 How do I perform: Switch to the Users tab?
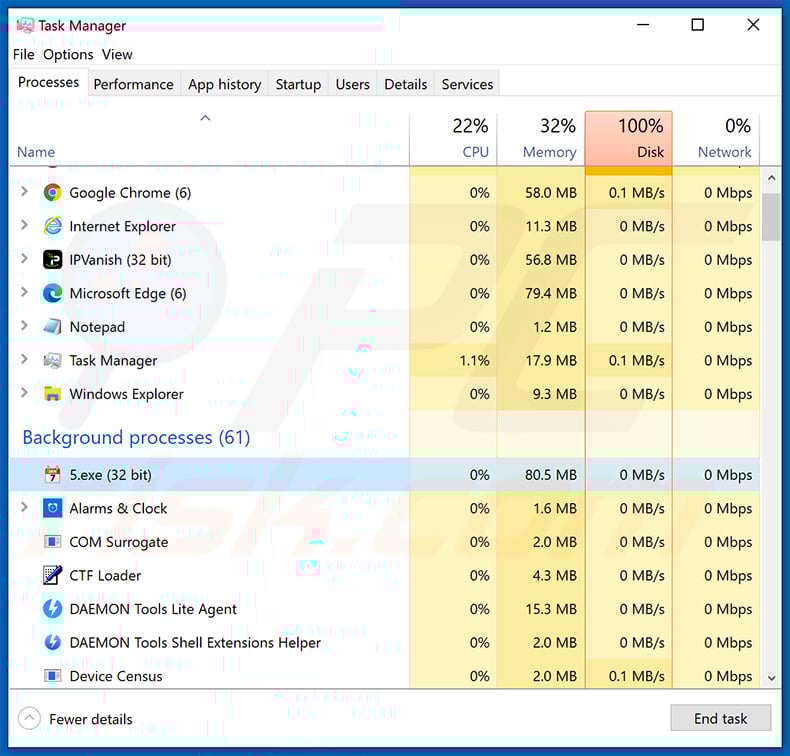tap(353, 84)
